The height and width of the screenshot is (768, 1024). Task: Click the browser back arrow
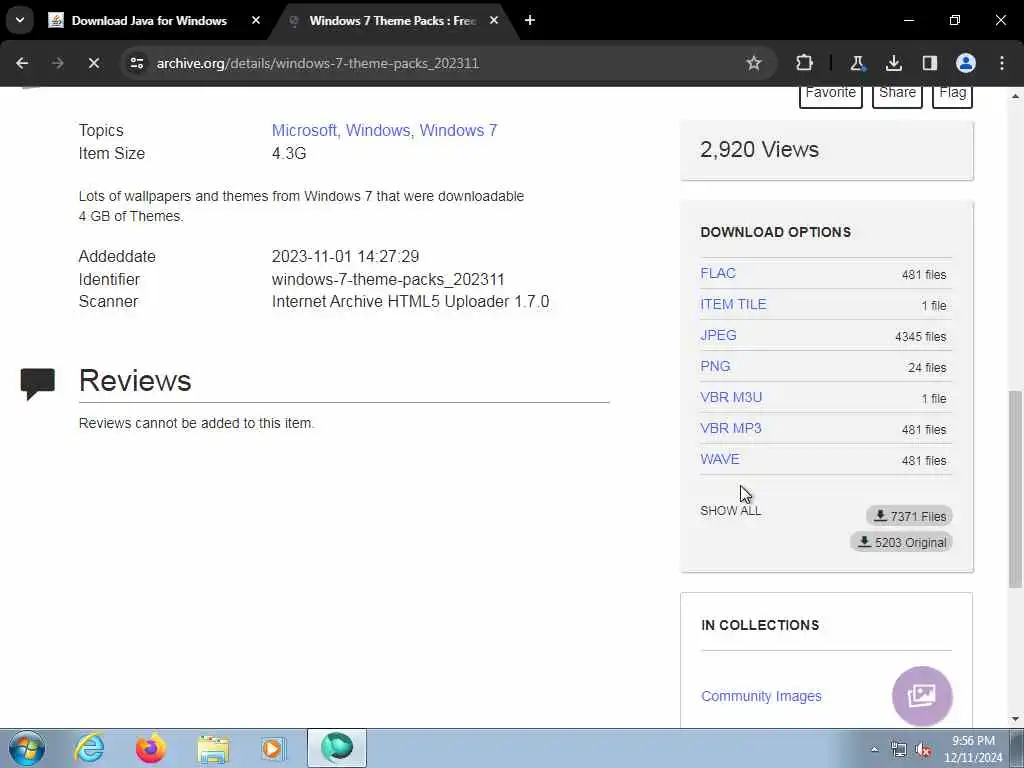(x=22, y=63)
